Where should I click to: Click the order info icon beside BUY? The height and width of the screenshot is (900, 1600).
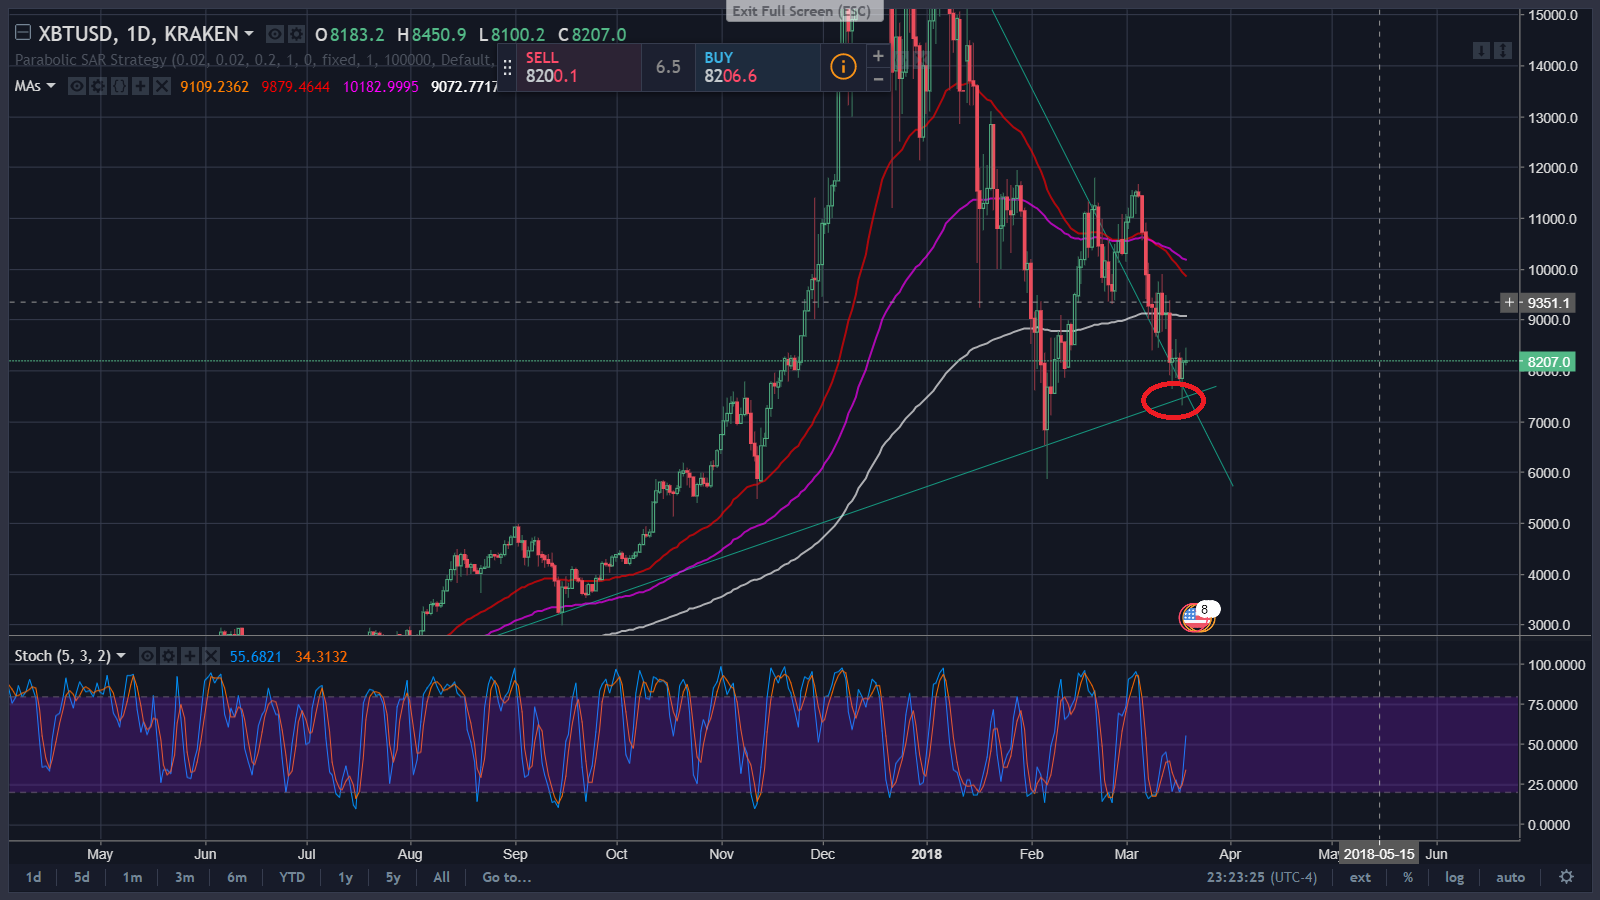pos(843,67)
